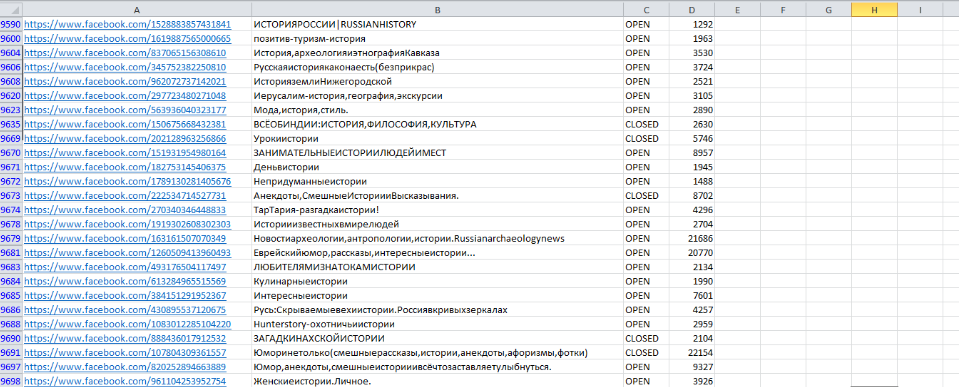
Task: Select cell with value 21686
Action: (692, 238)
